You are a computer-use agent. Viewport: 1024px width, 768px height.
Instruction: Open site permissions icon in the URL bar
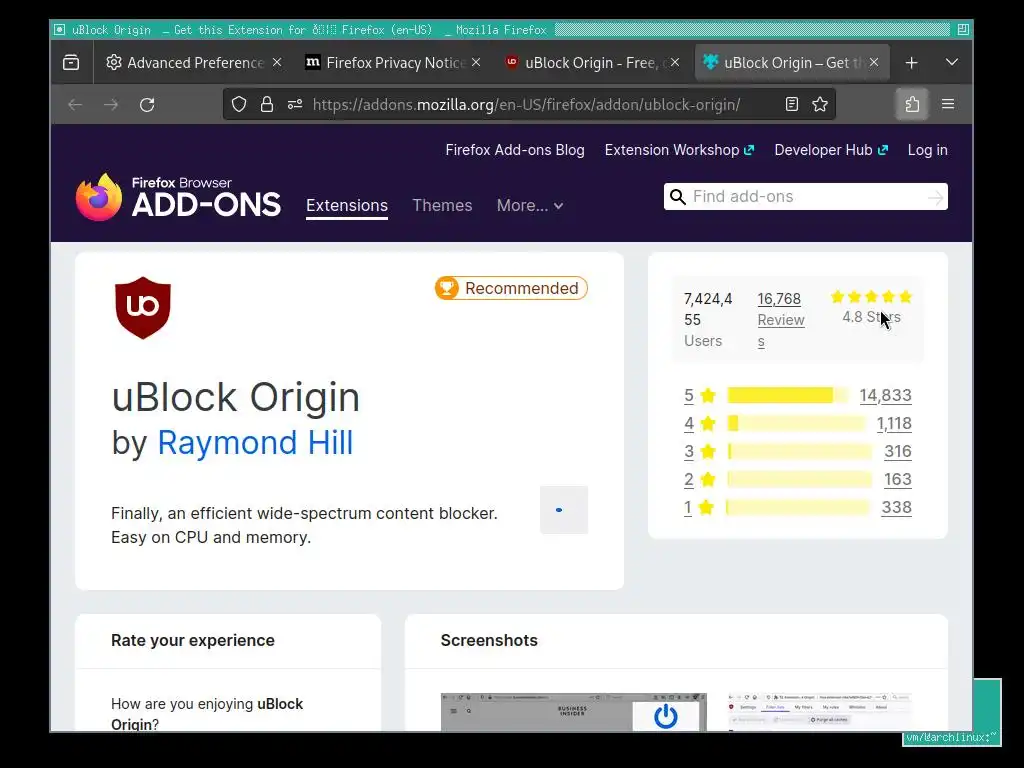[x=295, y=104]
